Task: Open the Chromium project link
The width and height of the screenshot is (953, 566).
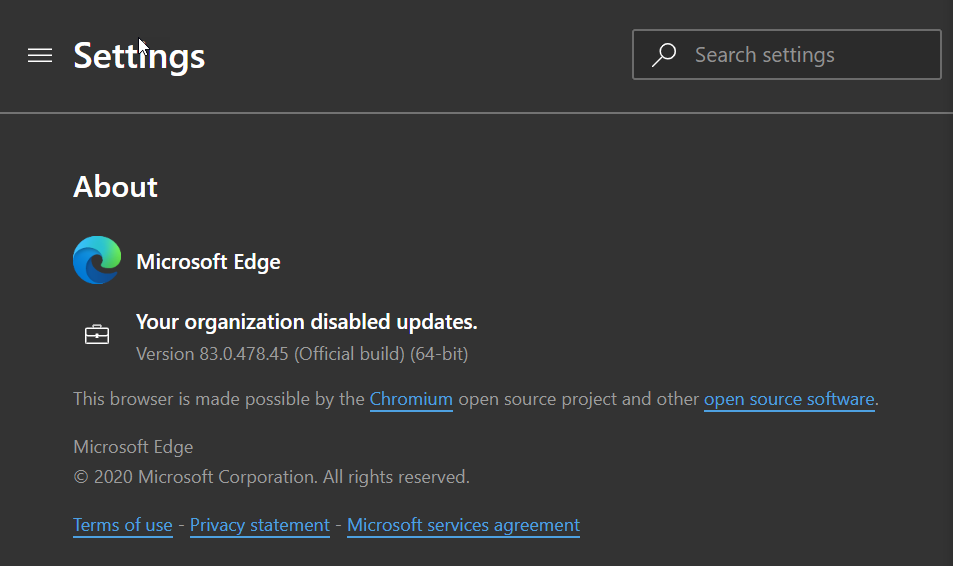Action: (x=411, y=399)
